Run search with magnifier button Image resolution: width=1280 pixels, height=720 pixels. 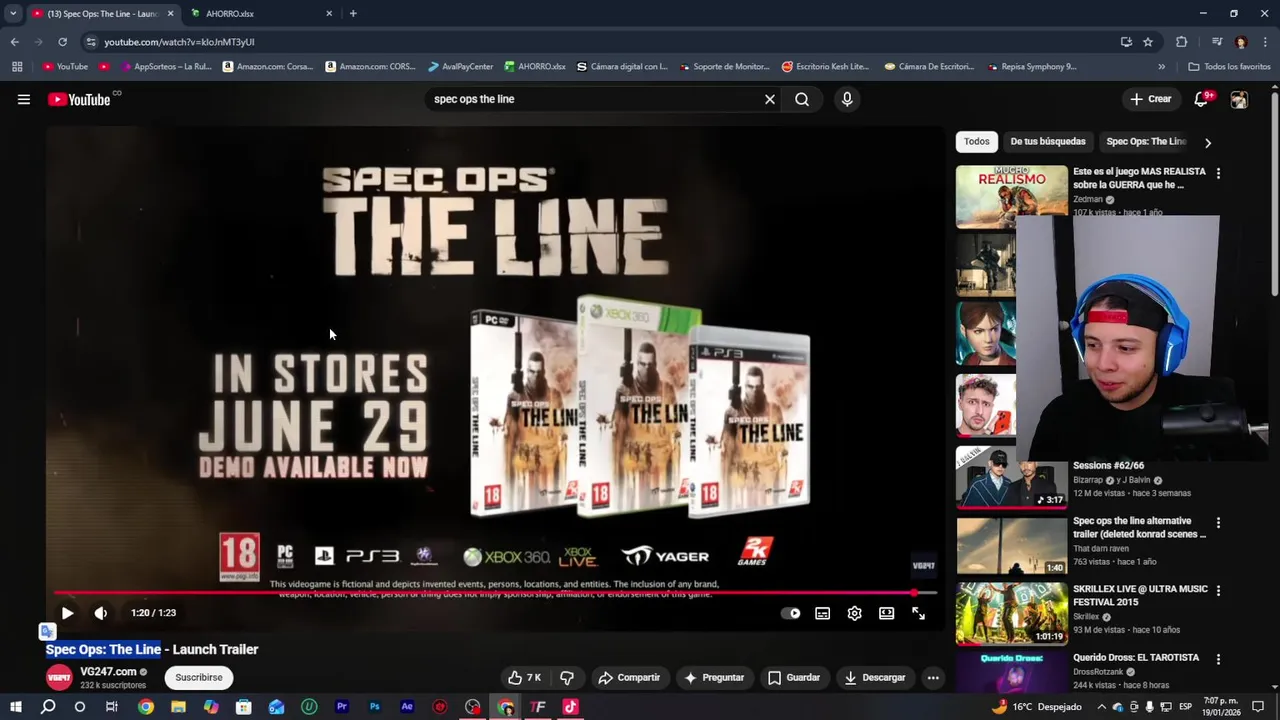coord(802,99)
